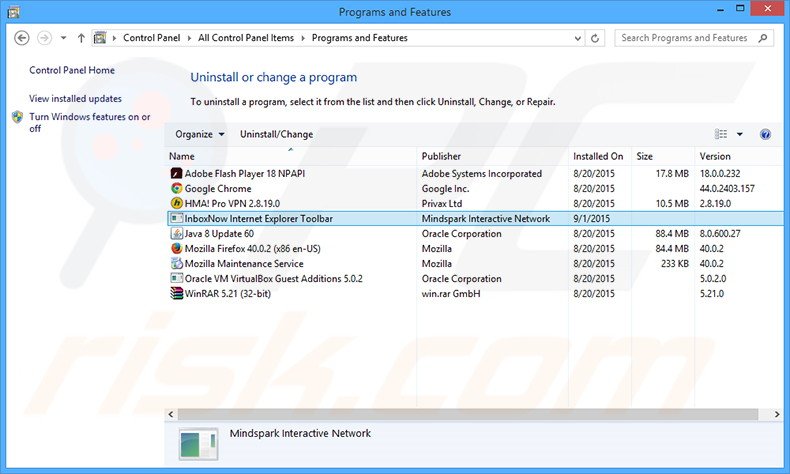Click the Adobe Flash Player icon
The width and height of the screenshot is (790, 474).
pos(176,173)
